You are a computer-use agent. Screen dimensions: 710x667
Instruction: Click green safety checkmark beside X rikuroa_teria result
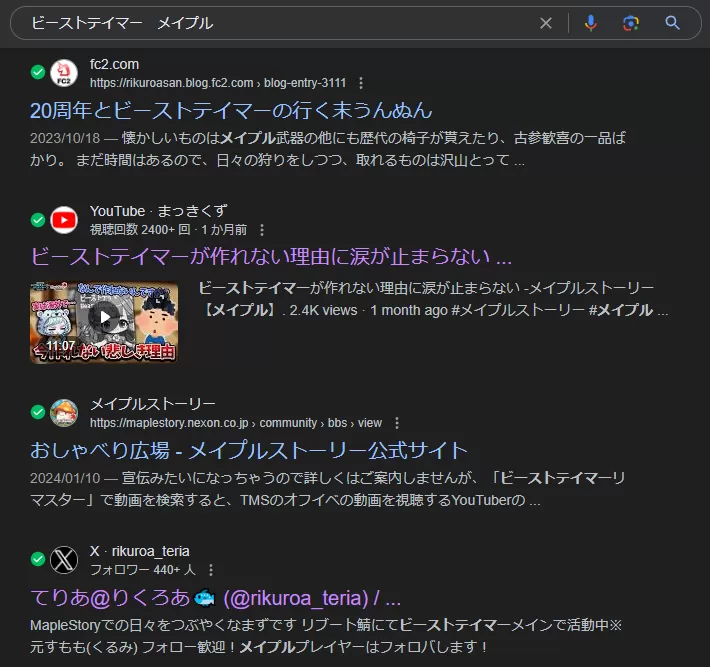click(x=38, y=559)
